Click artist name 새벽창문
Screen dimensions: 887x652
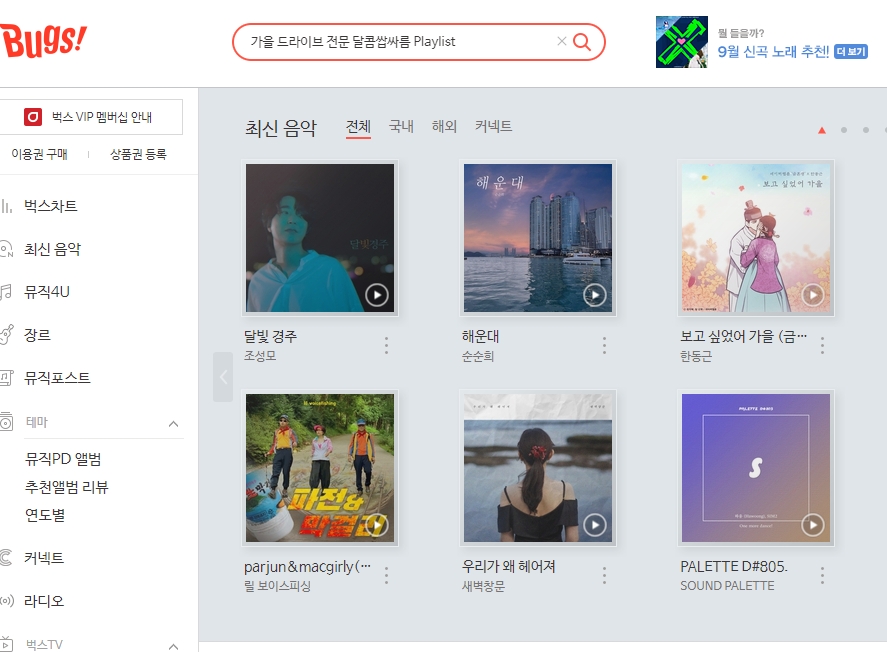[483, 586]
